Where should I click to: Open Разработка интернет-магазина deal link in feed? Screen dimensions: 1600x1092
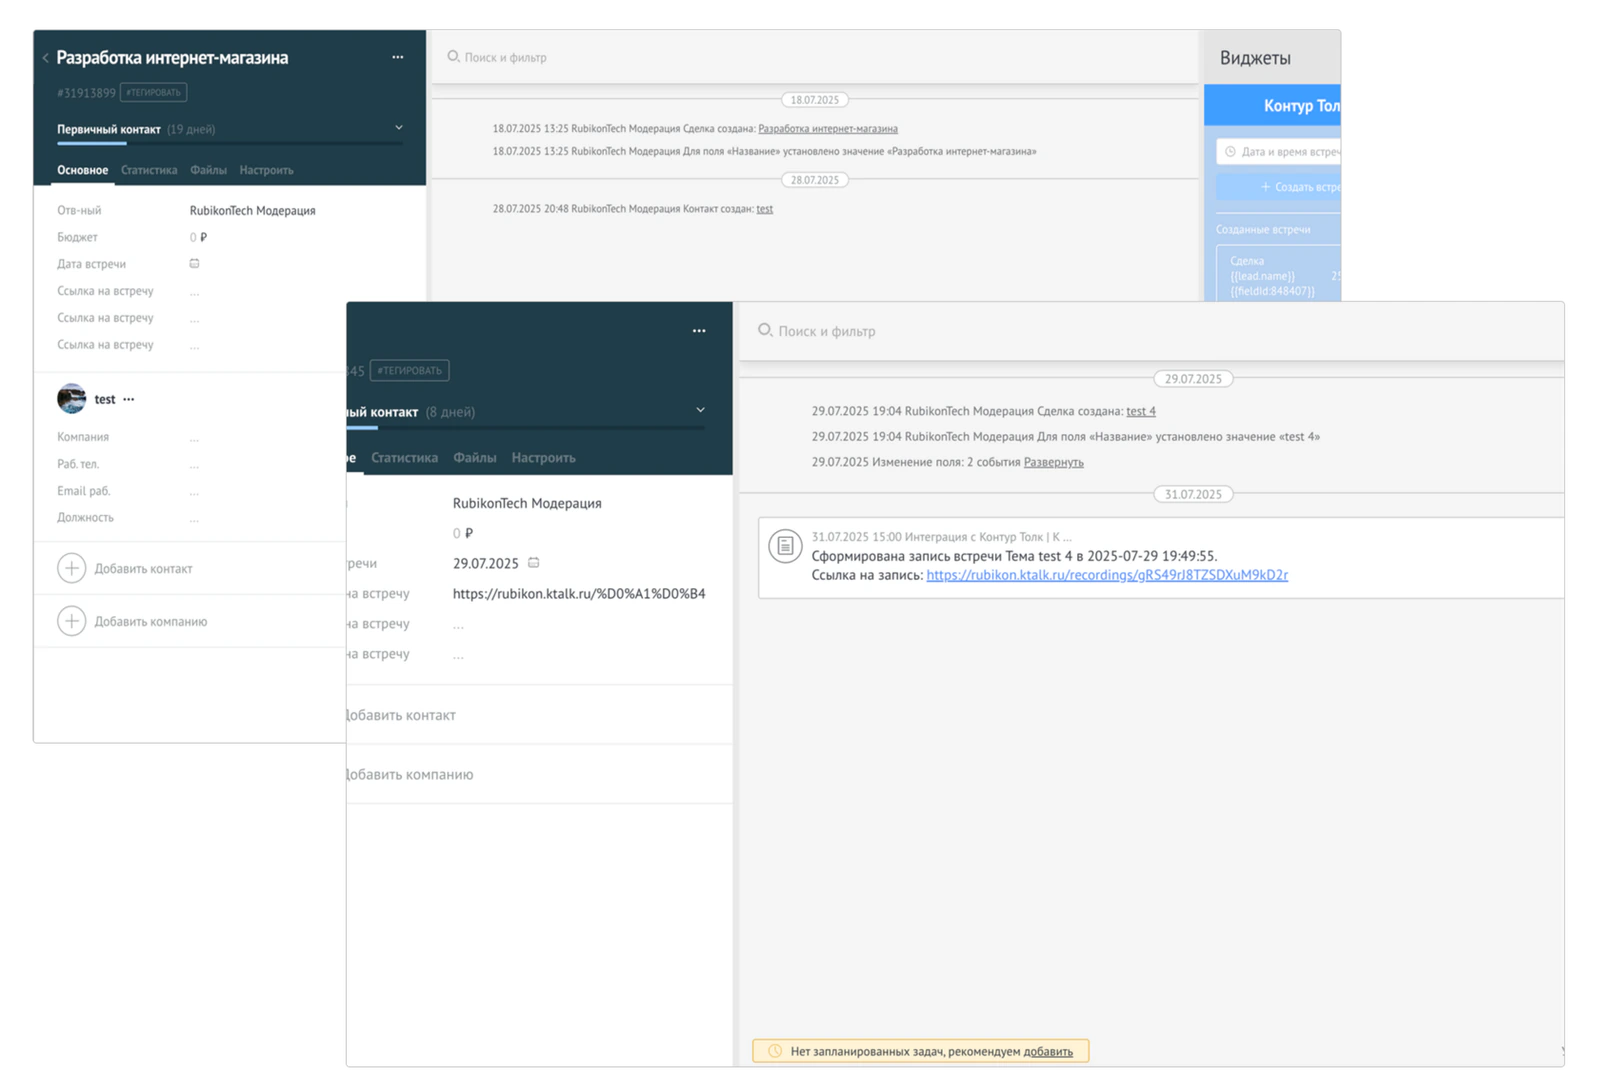(x=828, y=129)
